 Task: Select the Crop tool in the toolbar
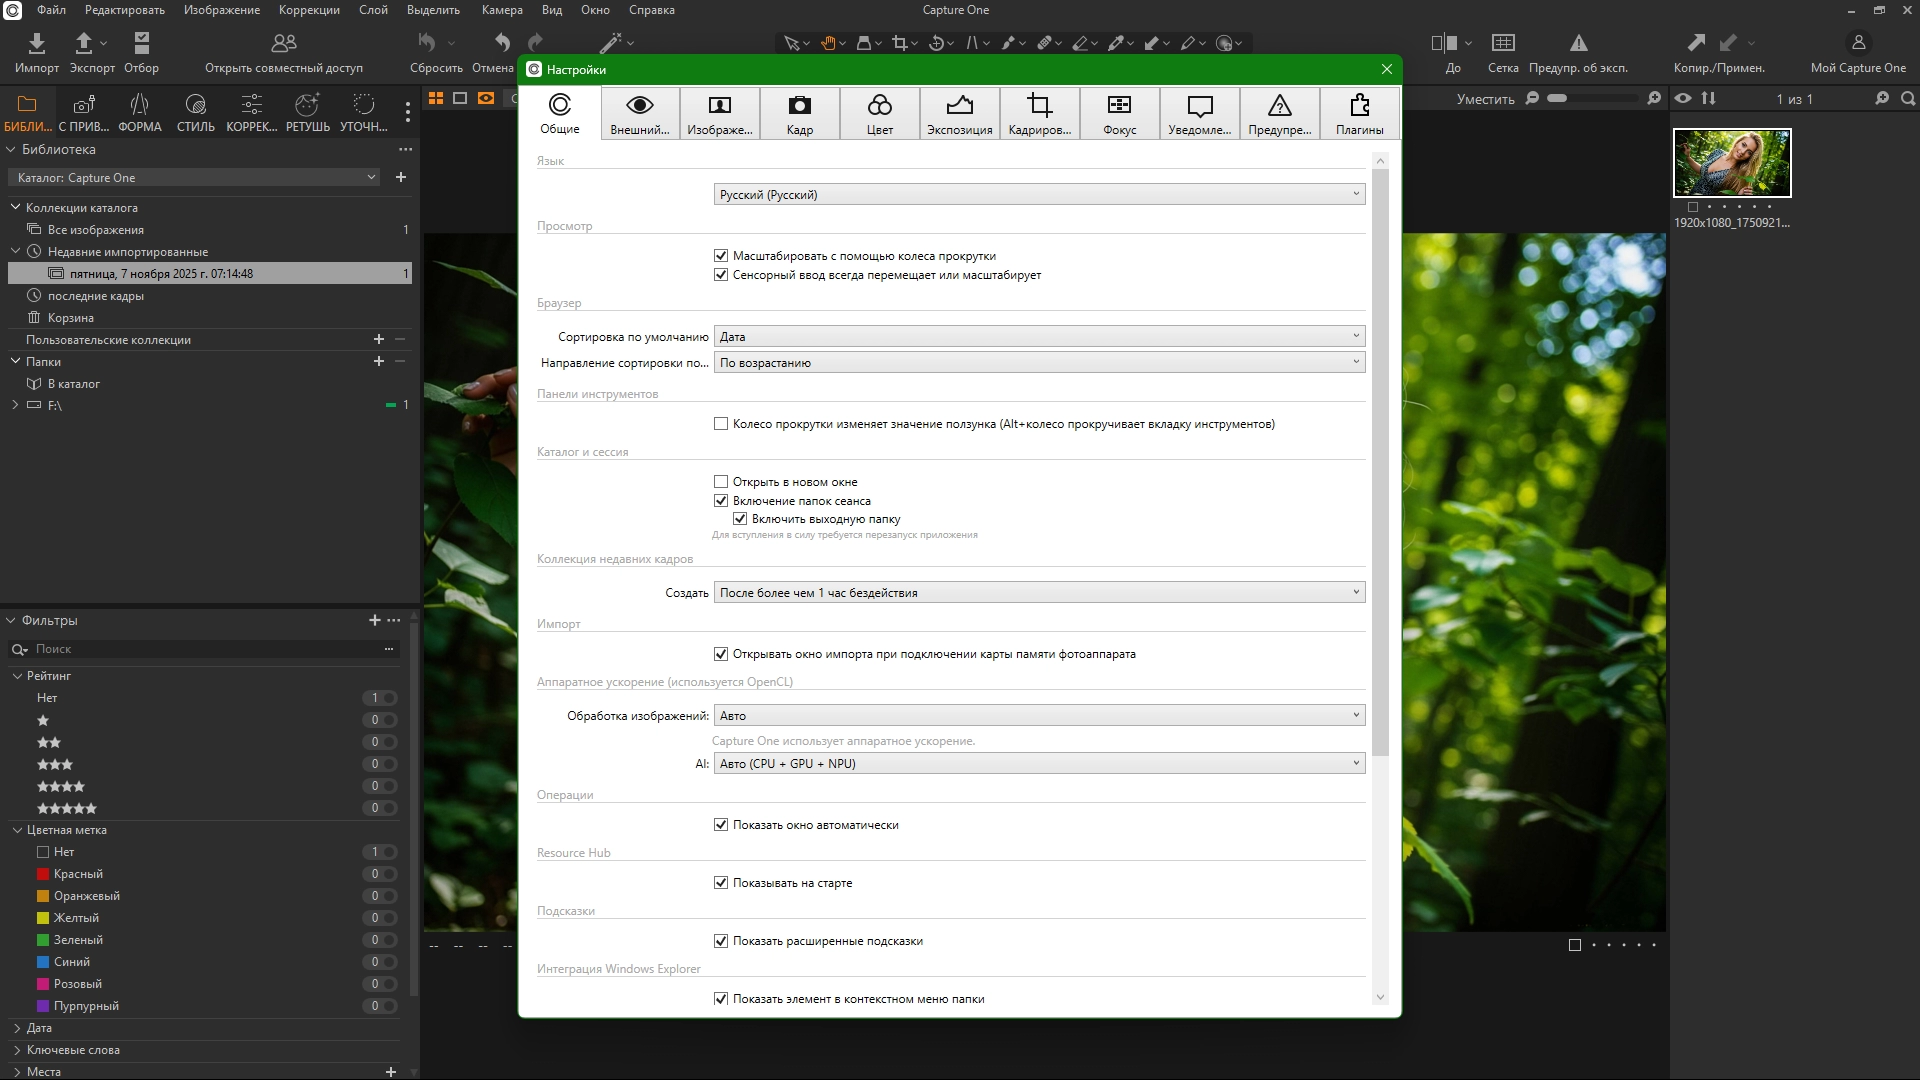point(899,43)
